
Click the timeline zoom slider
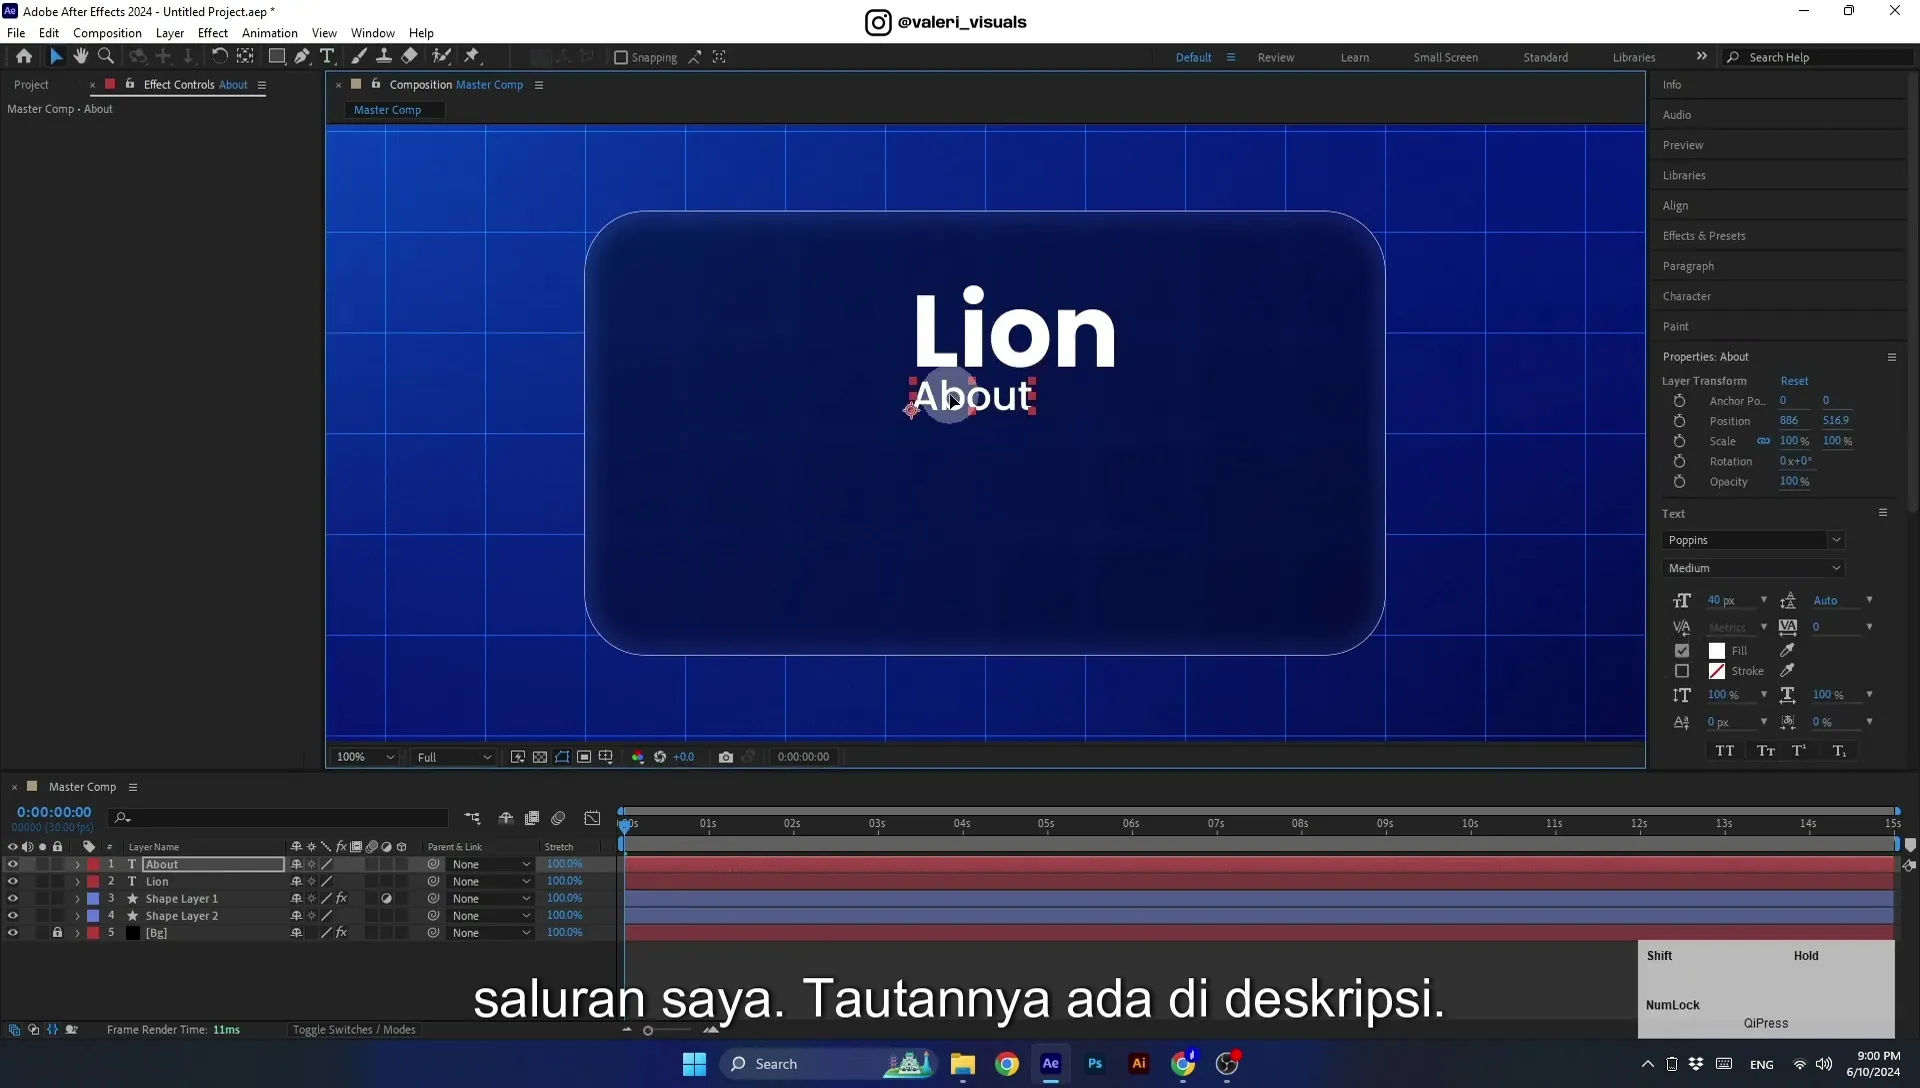[x=648, y=1031]
